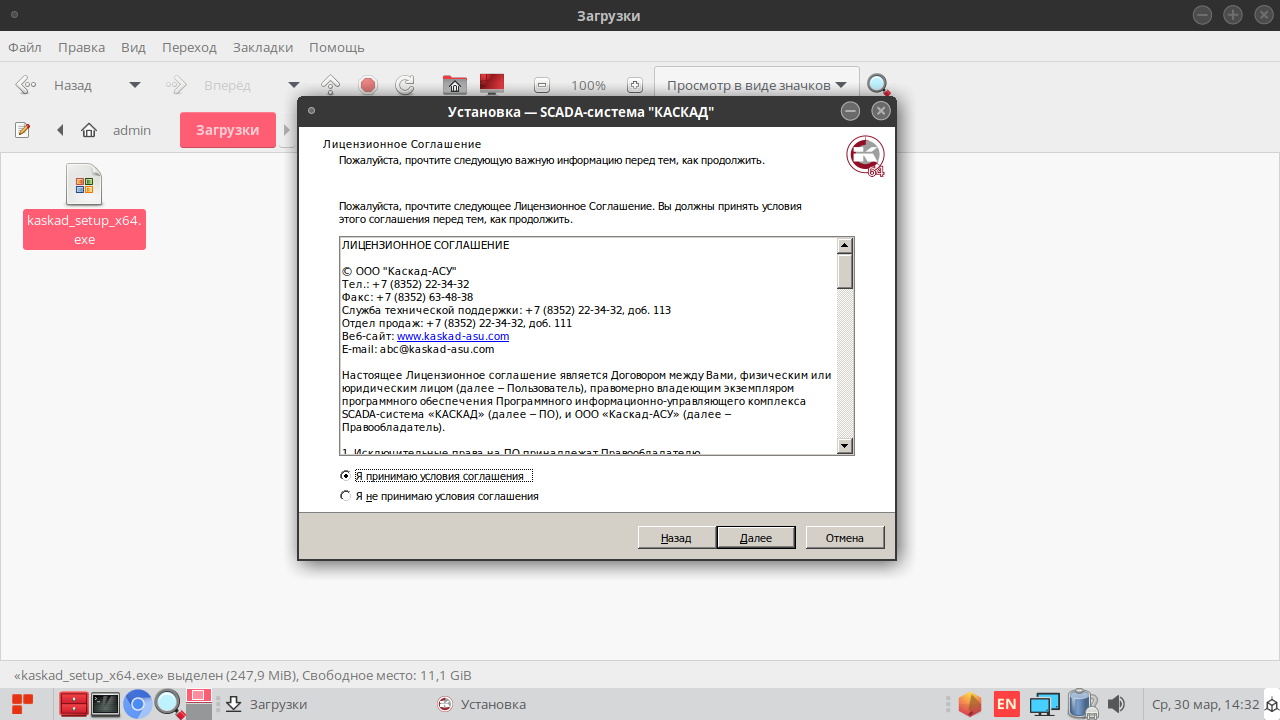
Task: Click the red Stop loading icon
Action: click(x=368, y=85)
